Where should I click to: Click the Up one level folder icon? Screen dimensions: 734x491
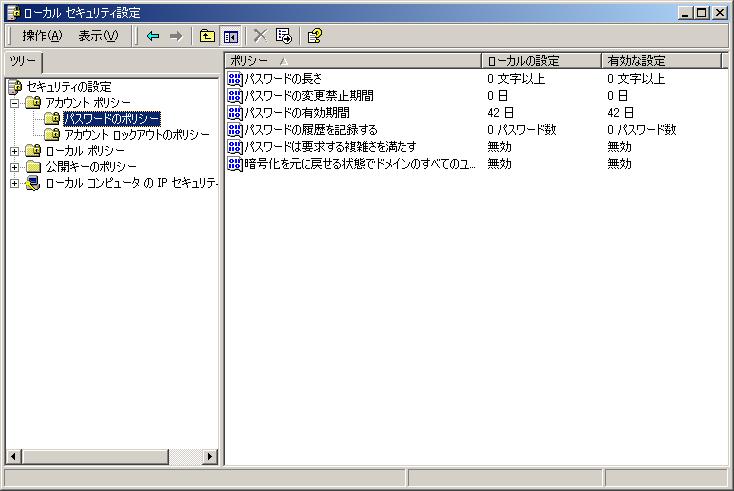pyautogui.click(x=207, y=36)
